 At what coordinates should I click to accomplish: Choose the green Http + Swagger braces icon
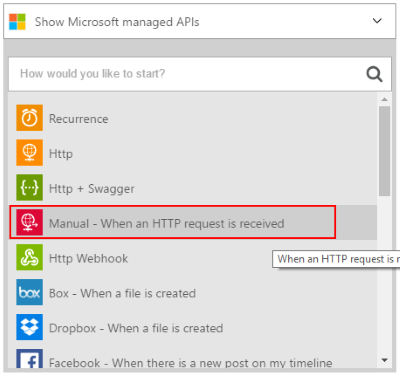tap(29, 187)
